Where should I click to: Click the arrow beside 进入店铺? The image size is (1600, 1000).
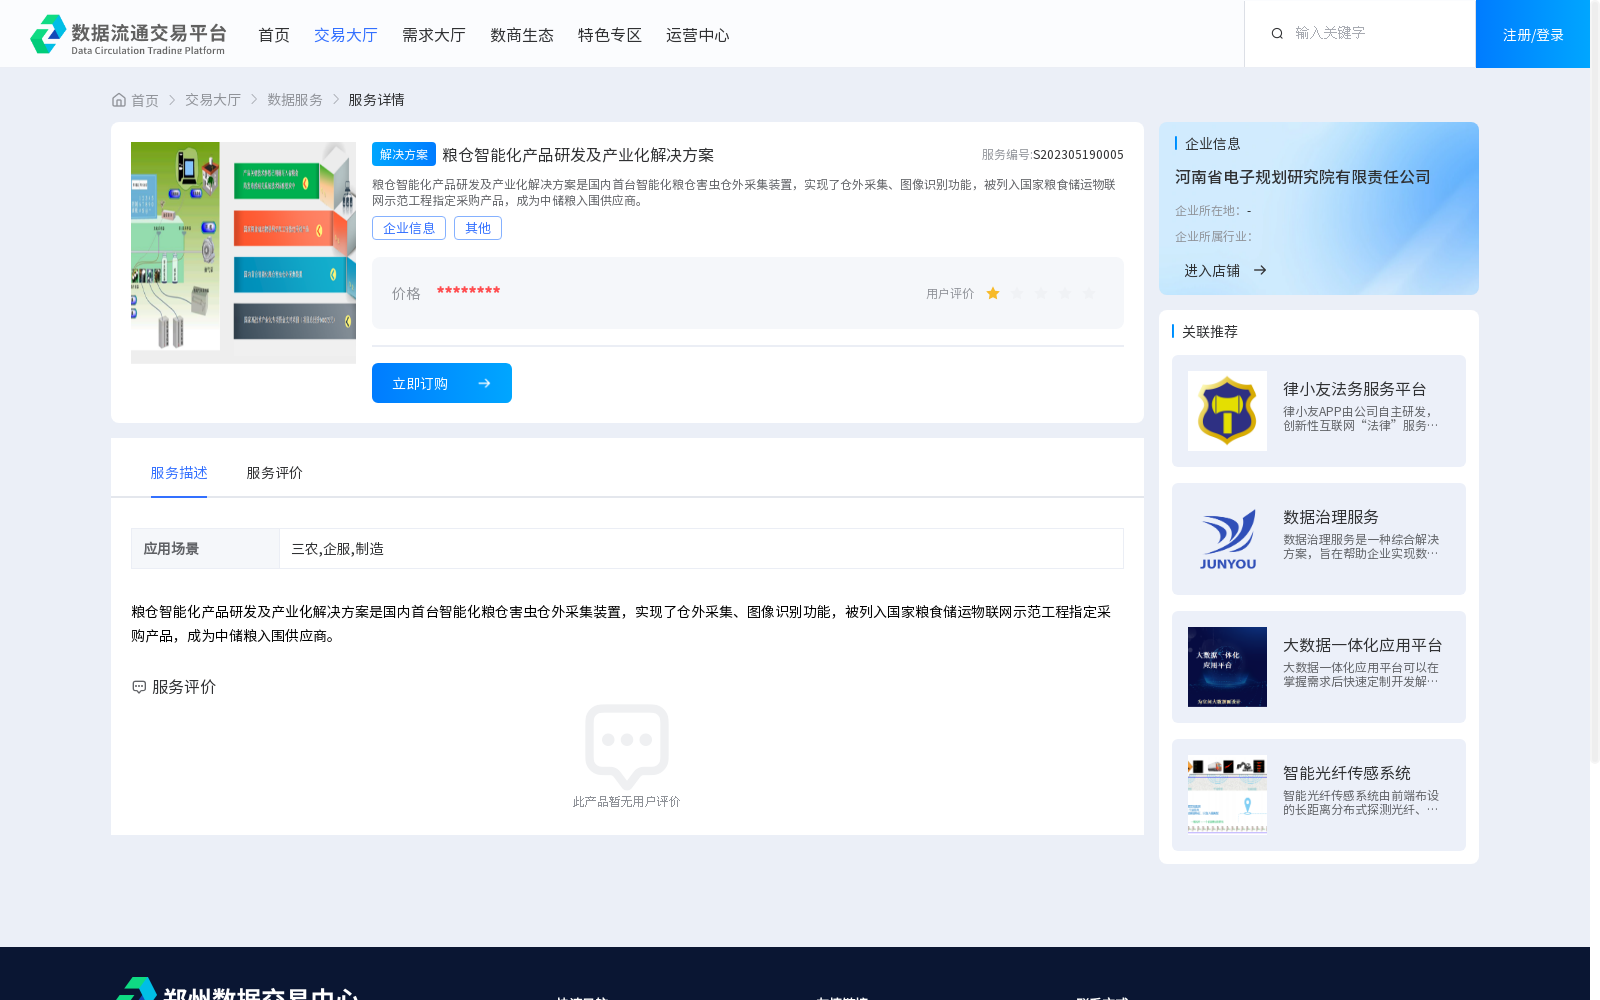1260,270
